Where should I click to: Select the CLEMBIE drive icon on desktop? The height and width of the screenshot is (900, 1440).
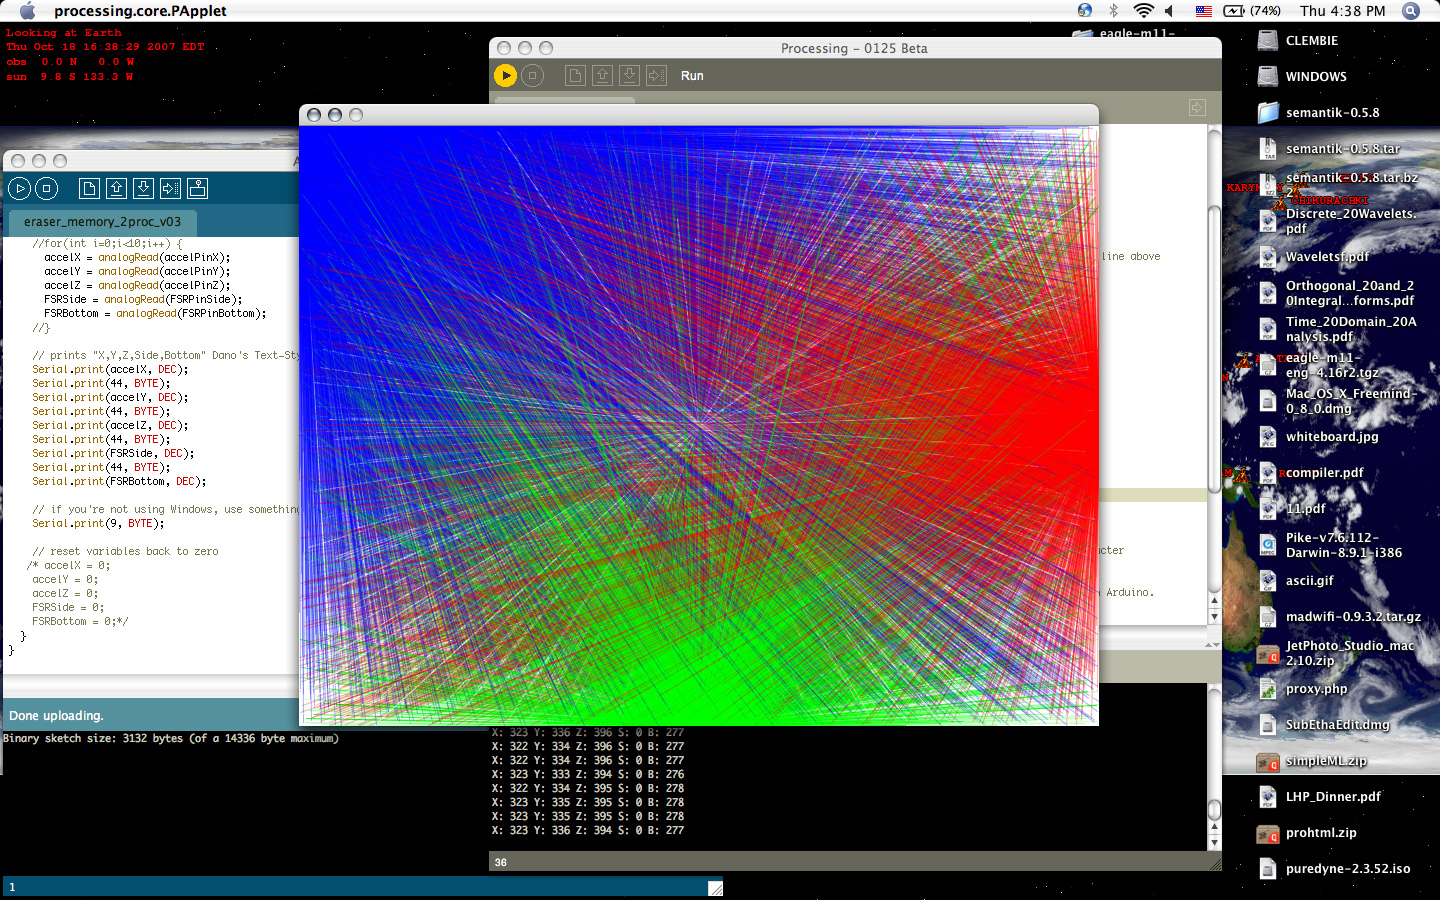point(1268,41)
